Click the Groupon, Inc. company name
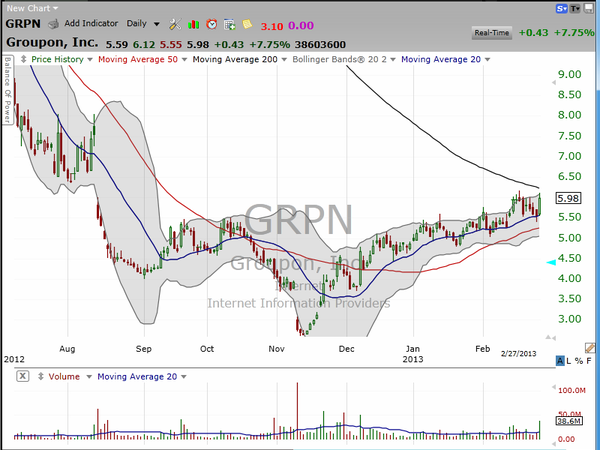Viewport: 600px width, 450px height. [x=52, y=42]
